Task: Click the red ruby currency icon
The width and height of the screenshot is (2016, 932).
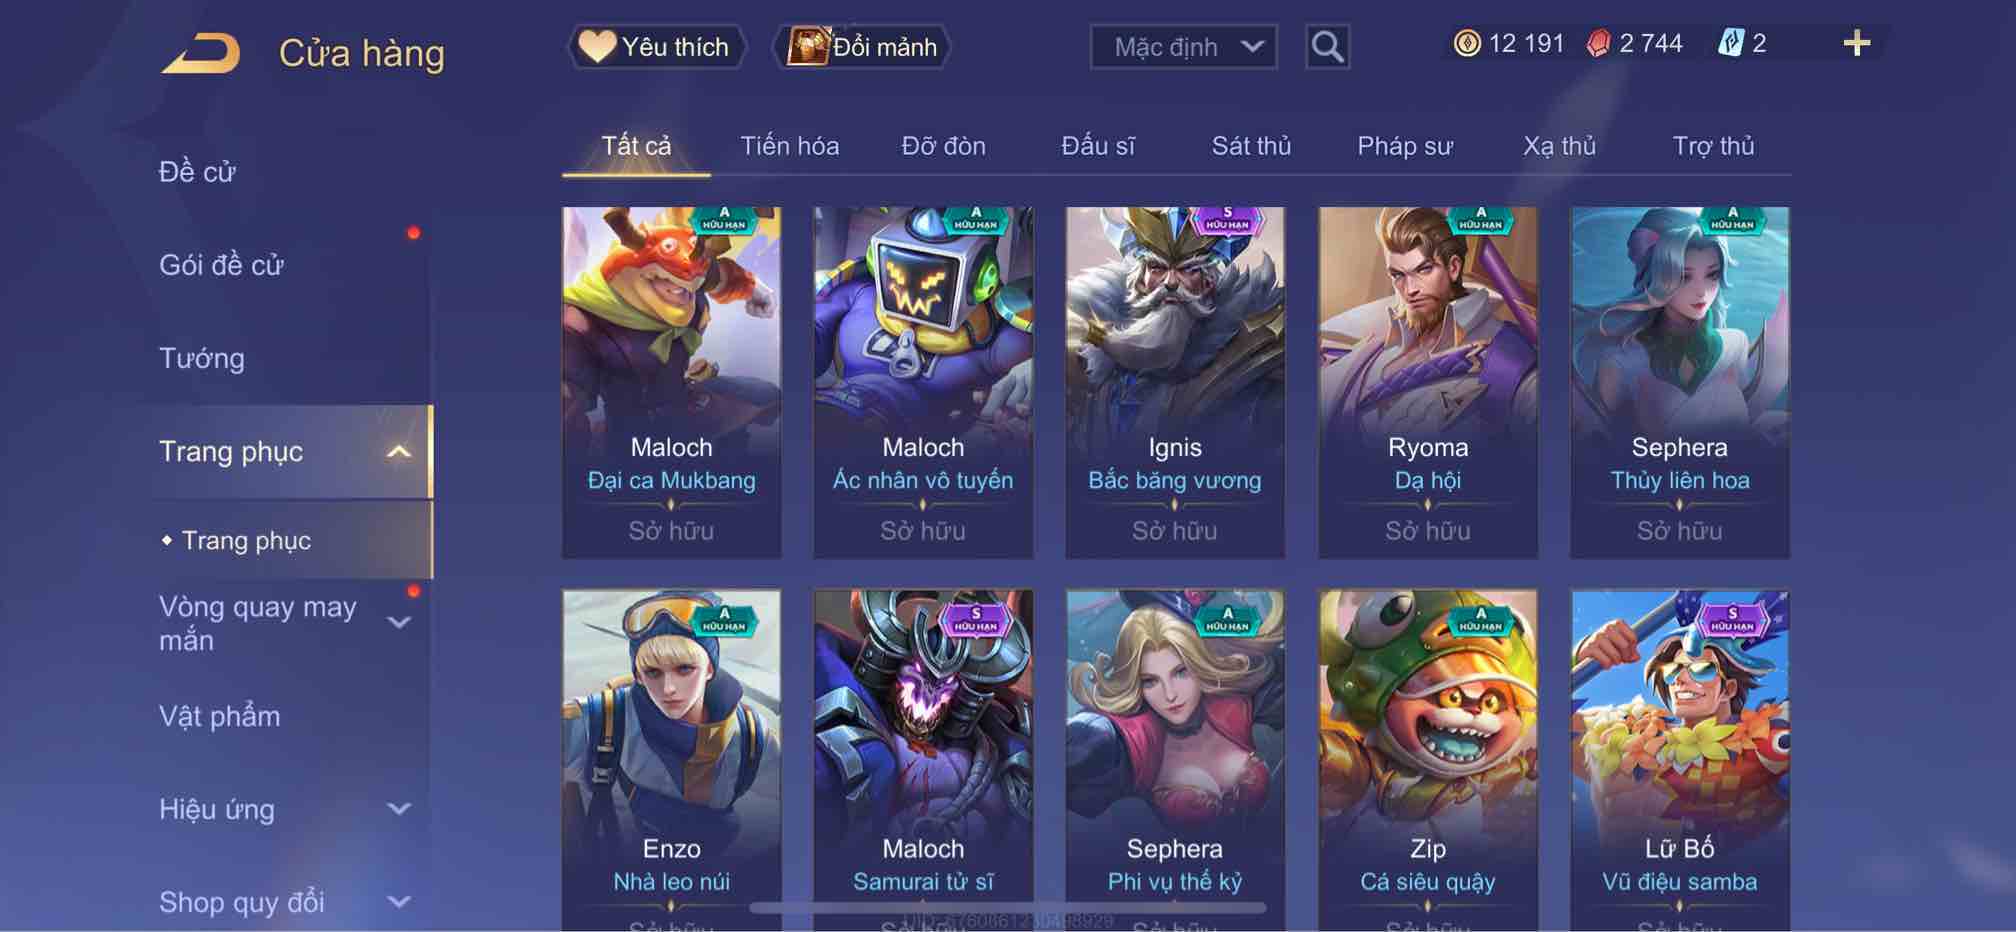Action: point(1598,44)
